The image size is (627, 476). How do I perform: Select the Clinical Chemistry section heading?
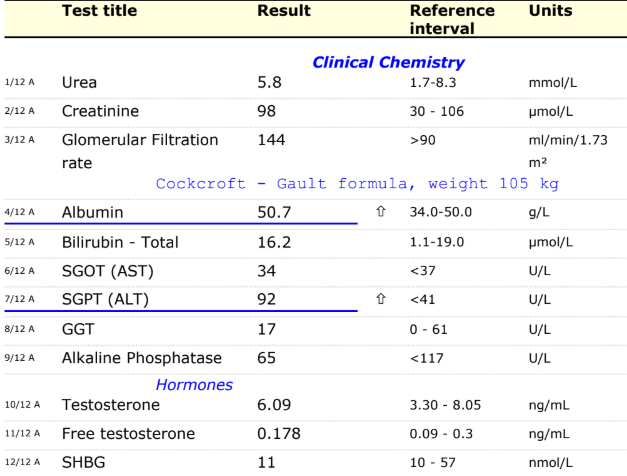[388, 62]
